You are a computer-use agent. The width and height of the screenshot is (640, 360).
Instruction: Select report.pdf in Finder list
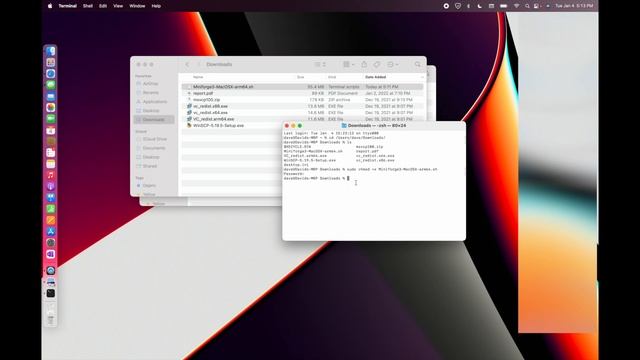(302, 93)
